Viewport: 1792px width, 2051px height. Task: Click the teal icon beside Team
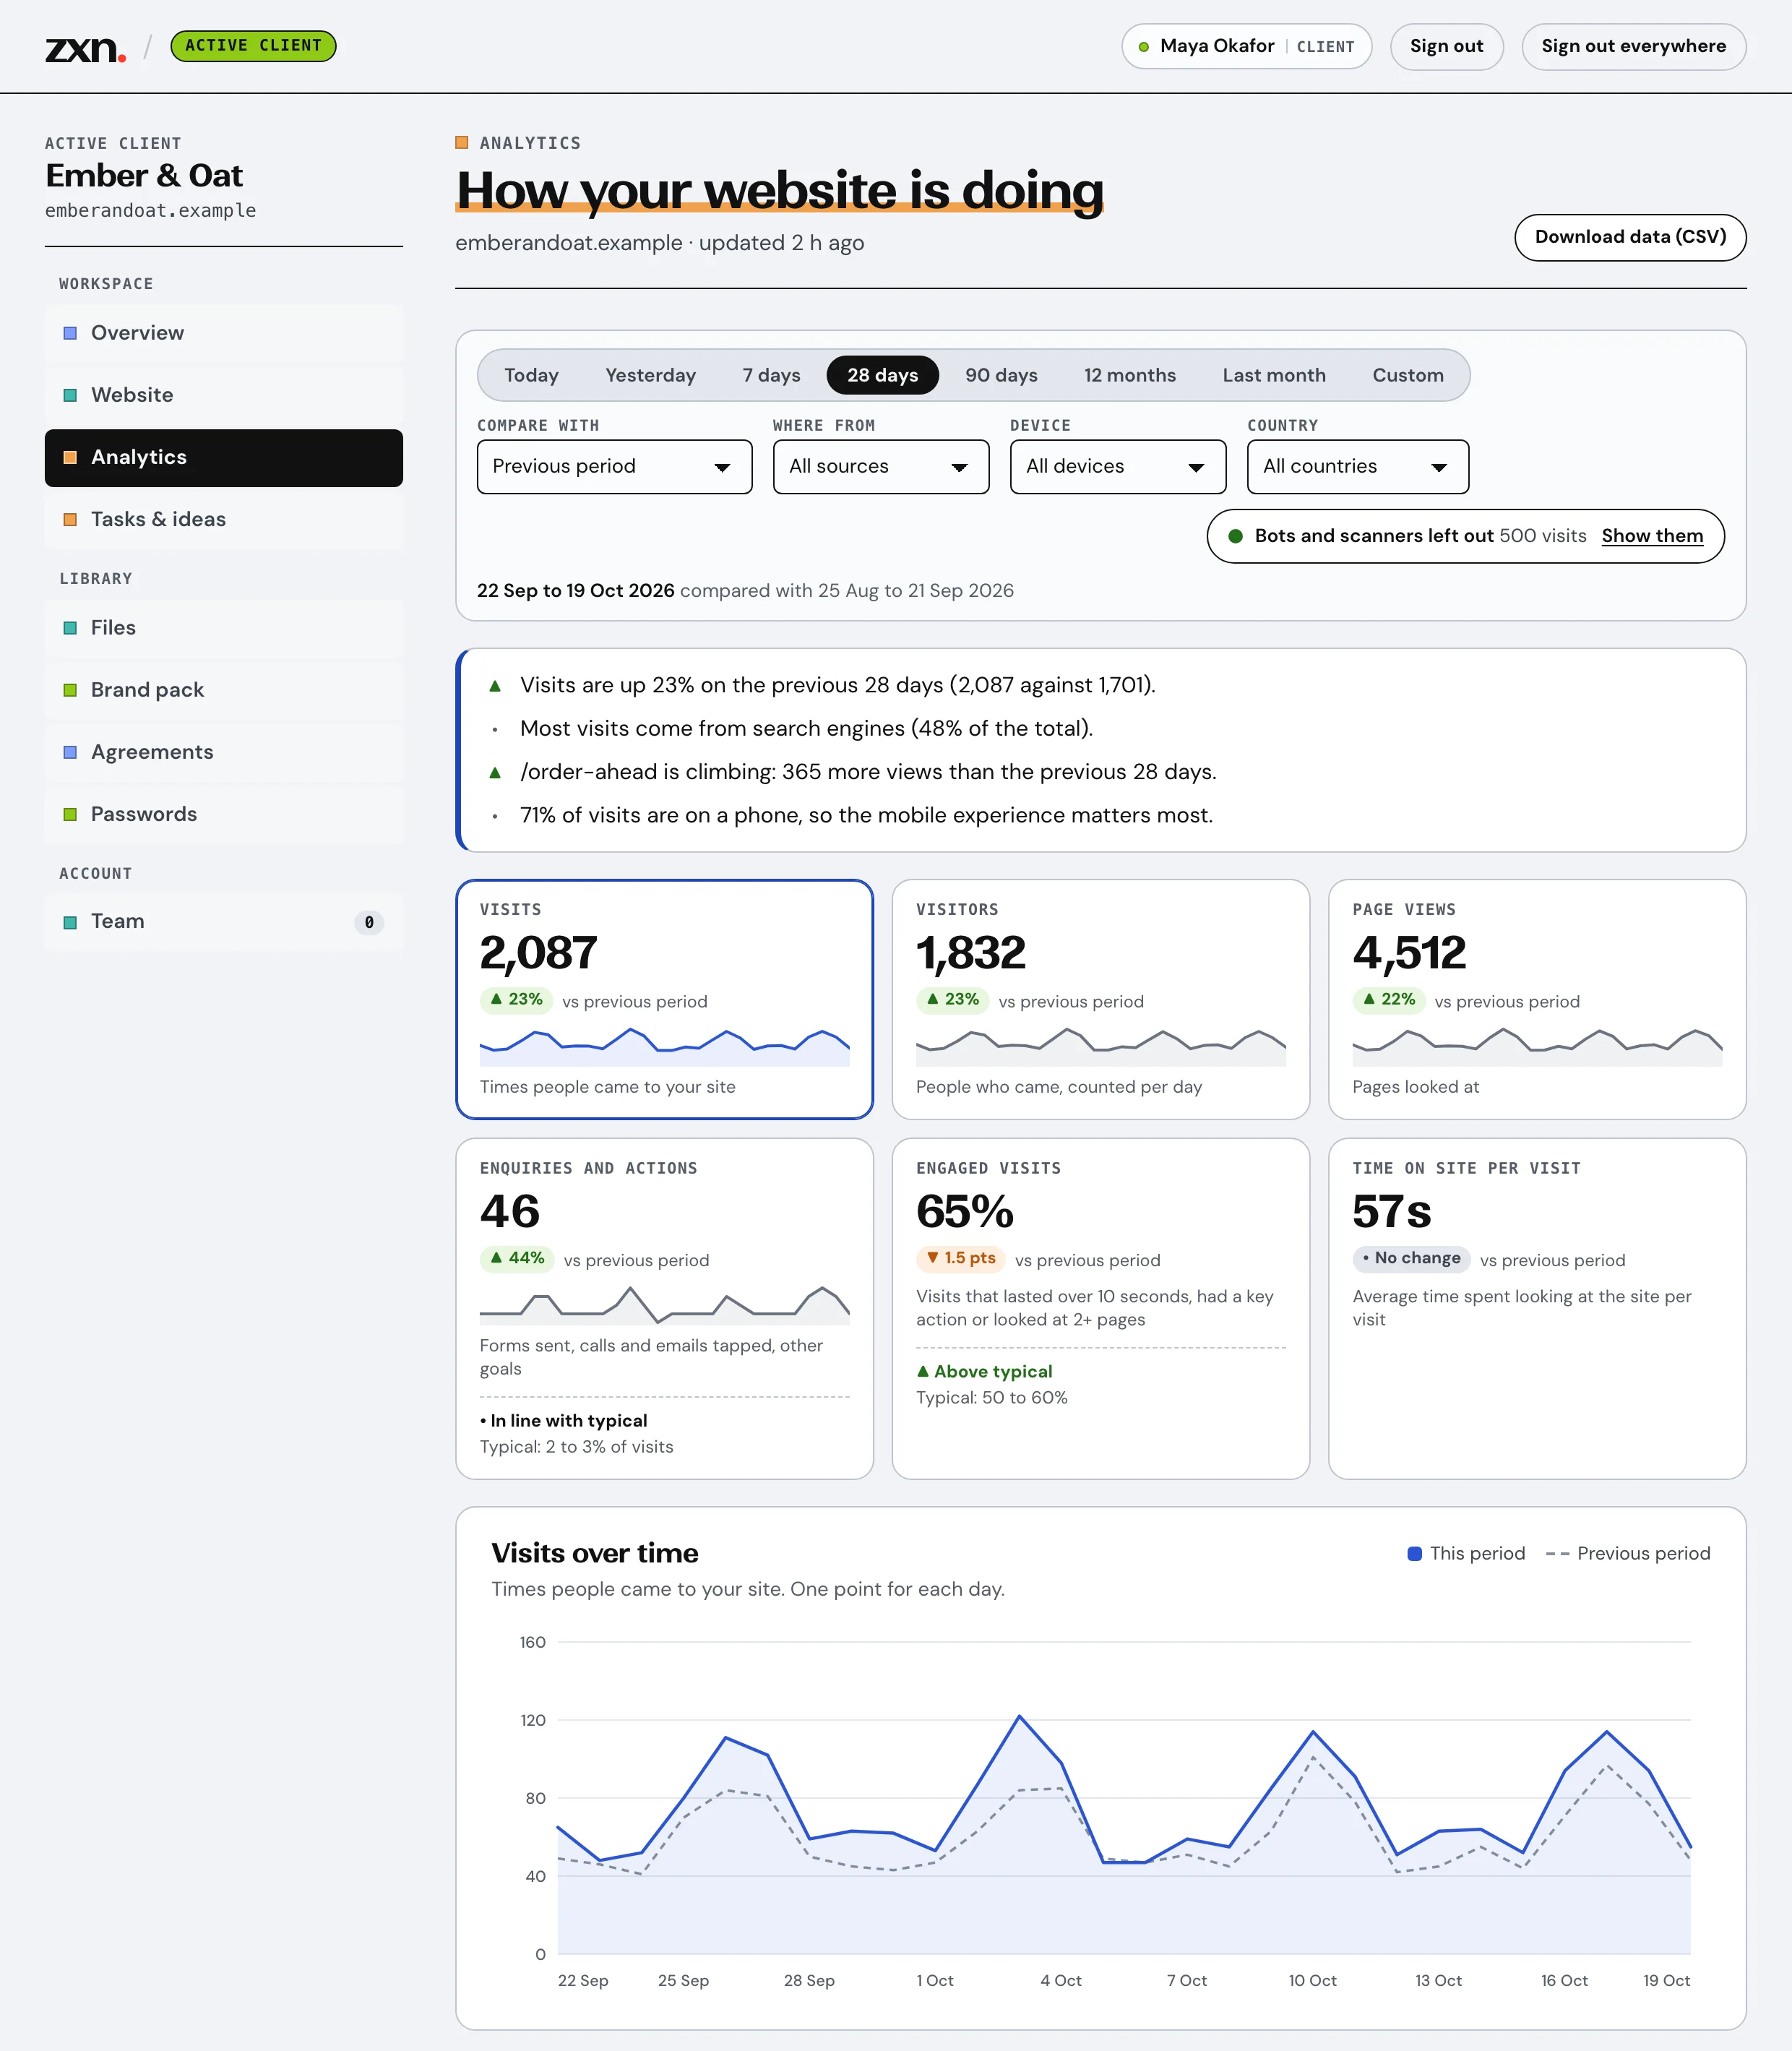(70, 922)
